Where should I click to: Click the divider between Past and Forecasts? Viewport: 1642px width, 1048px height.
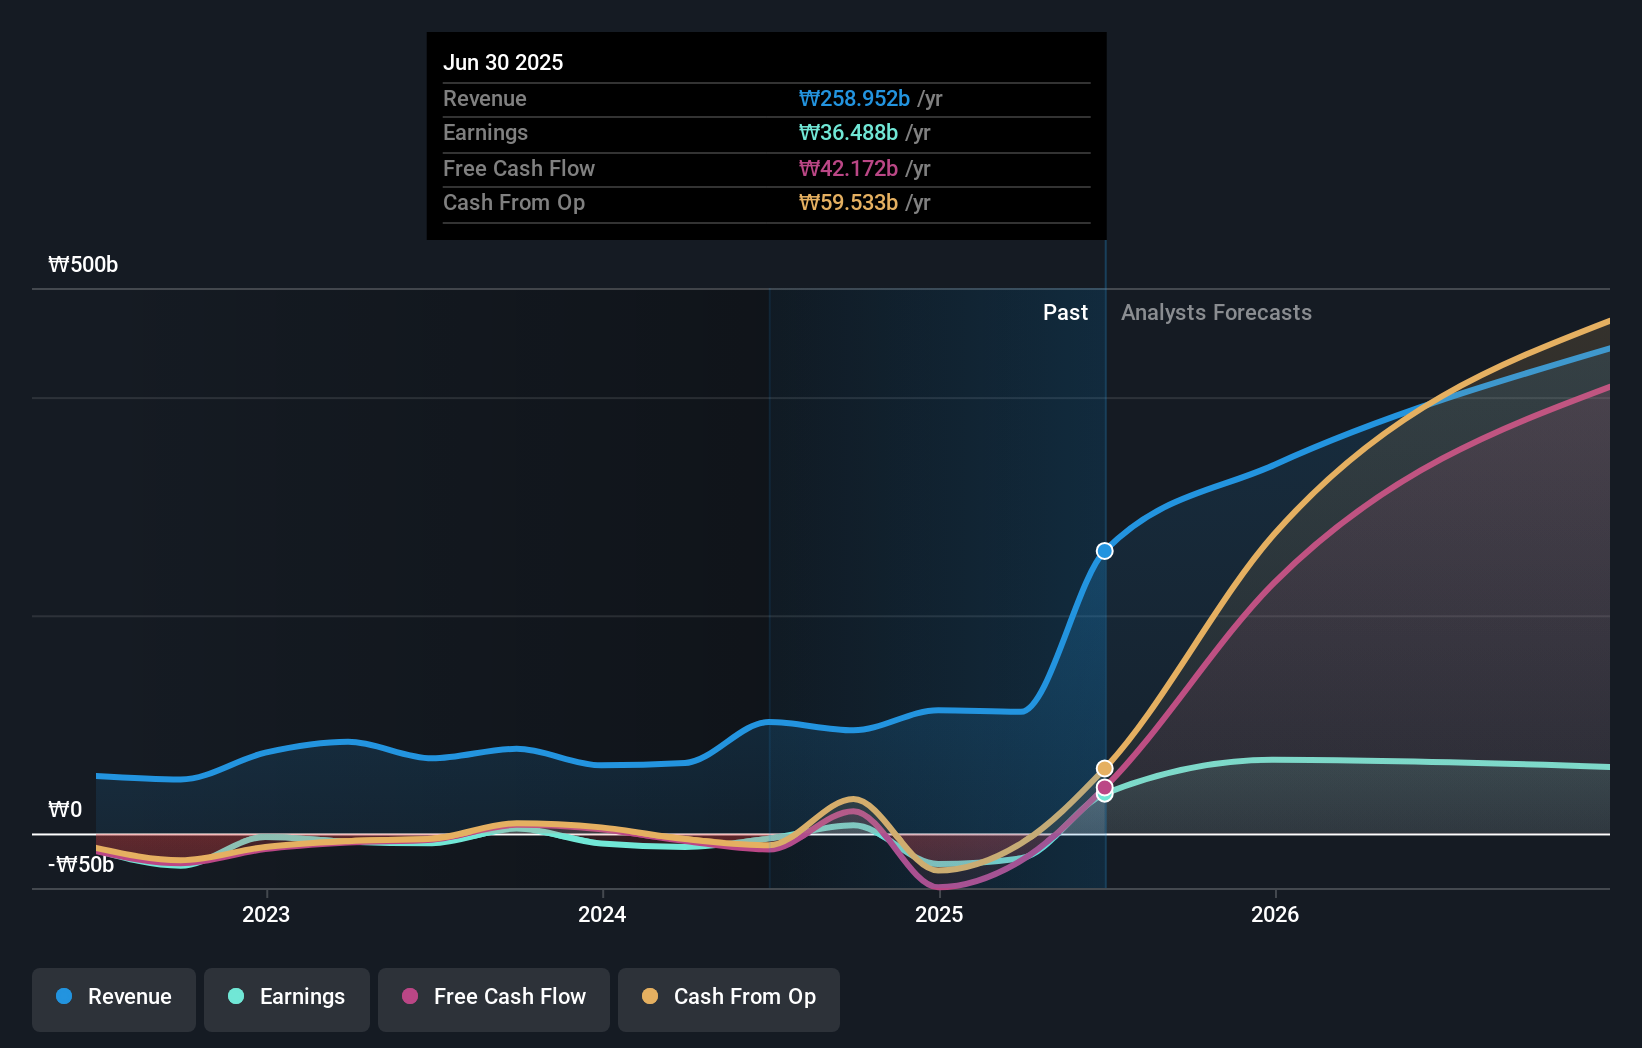tap(1105, 560)
